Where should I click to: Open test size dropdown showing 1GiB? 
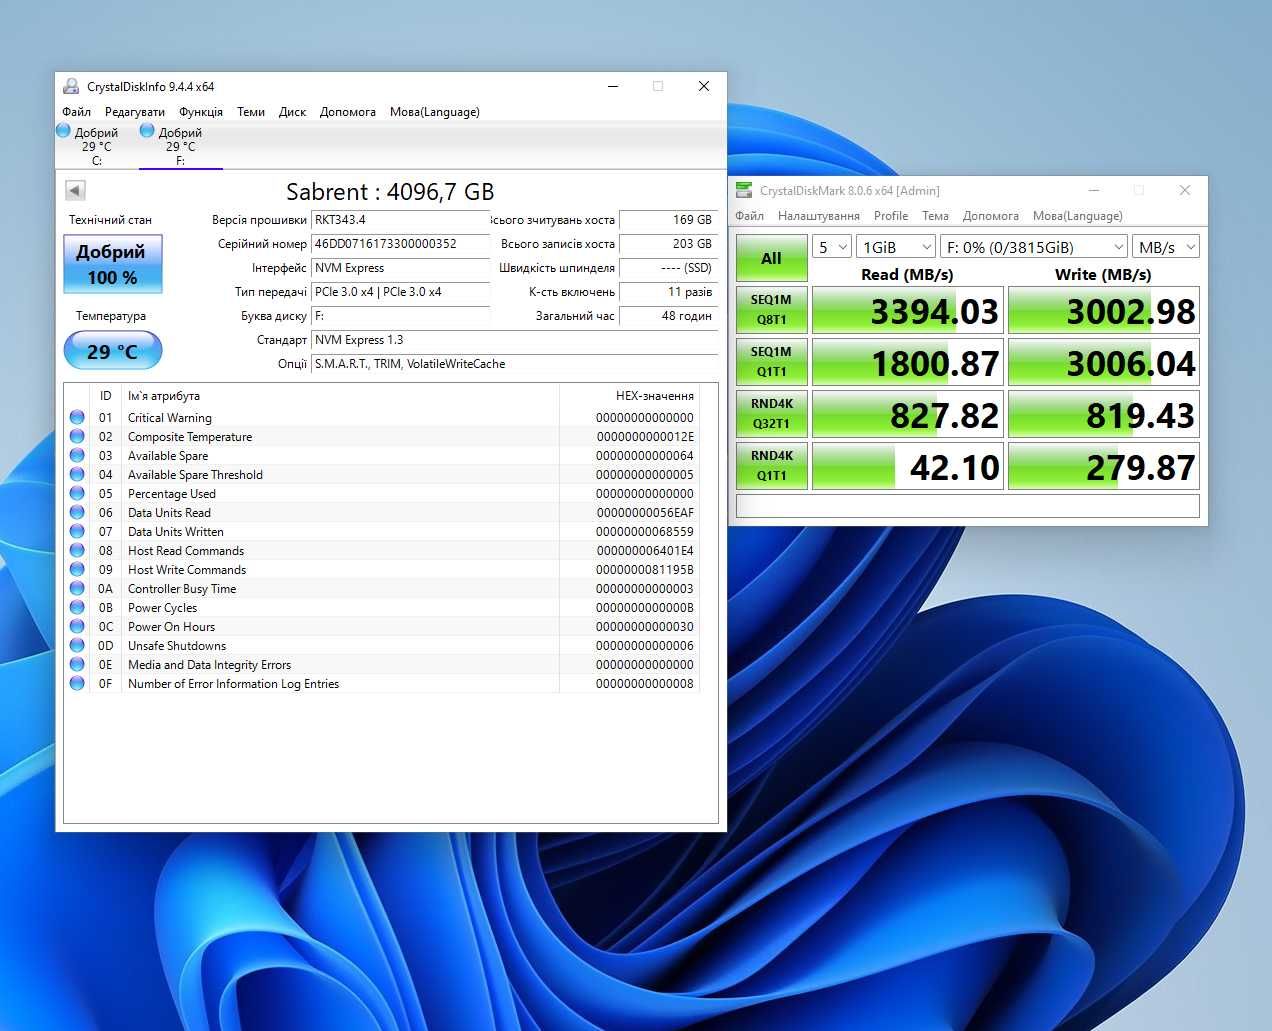coord(896,247)
